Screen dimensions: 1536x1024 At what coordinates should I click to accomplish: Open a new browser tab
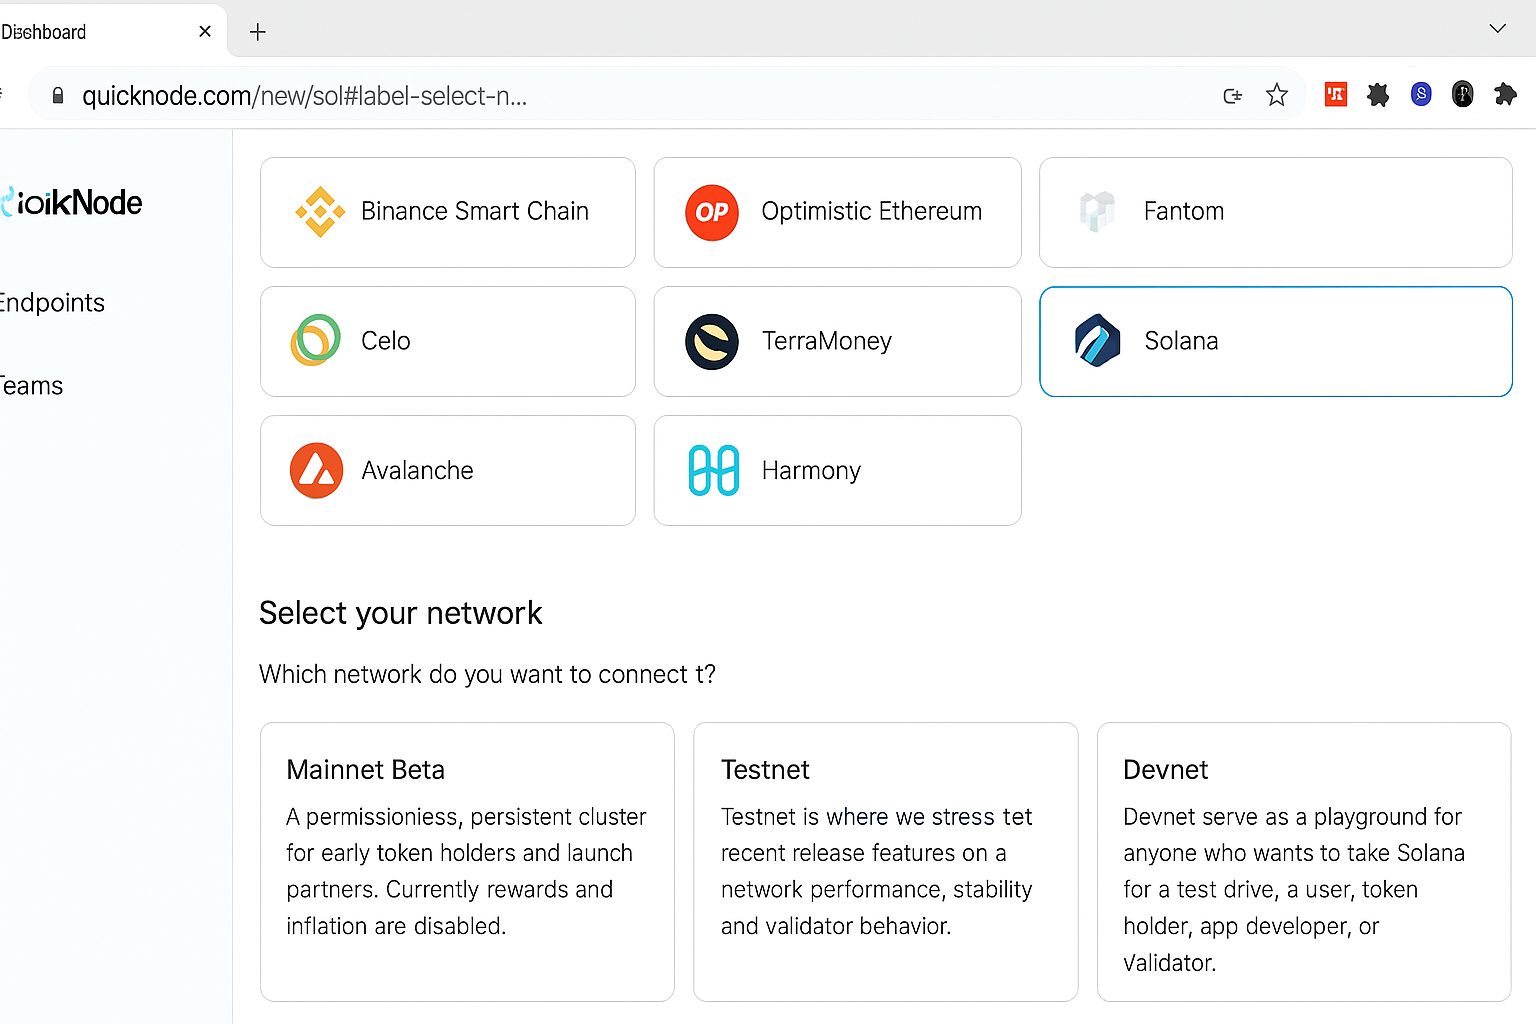pyautogui.click(x=258, y=32)
